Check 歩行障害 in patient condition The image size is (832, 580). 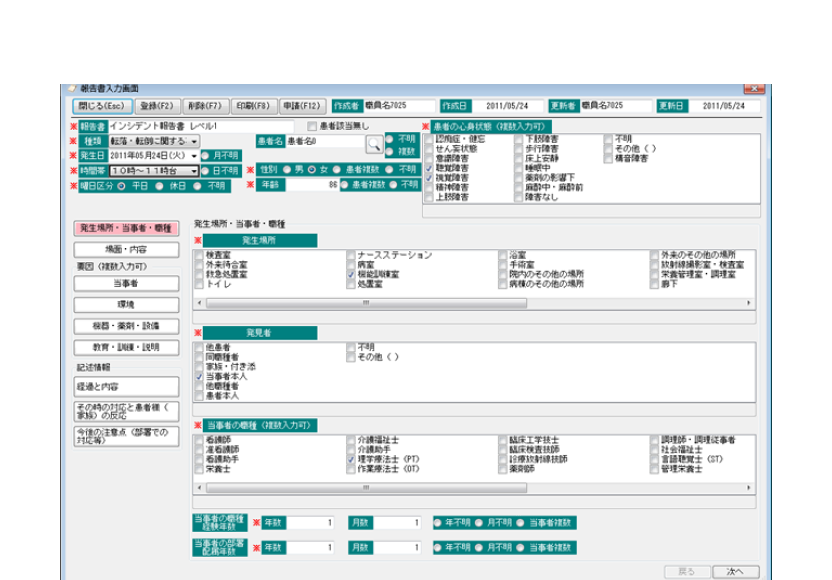518,149
